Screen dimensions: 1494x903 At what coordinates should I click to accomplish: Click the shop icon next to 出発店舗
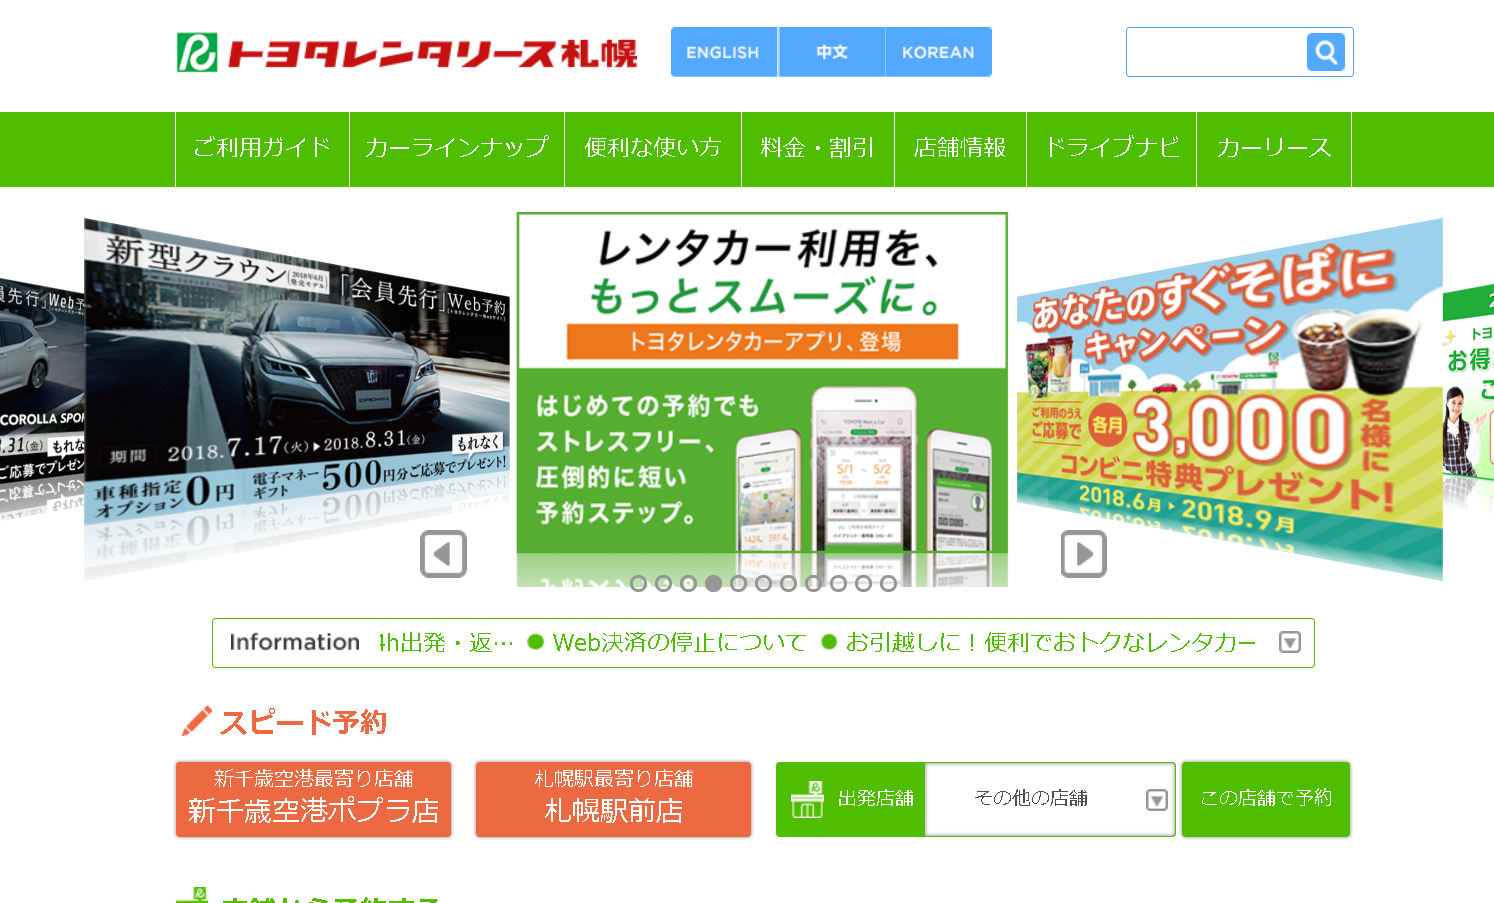tap(807, 799)
